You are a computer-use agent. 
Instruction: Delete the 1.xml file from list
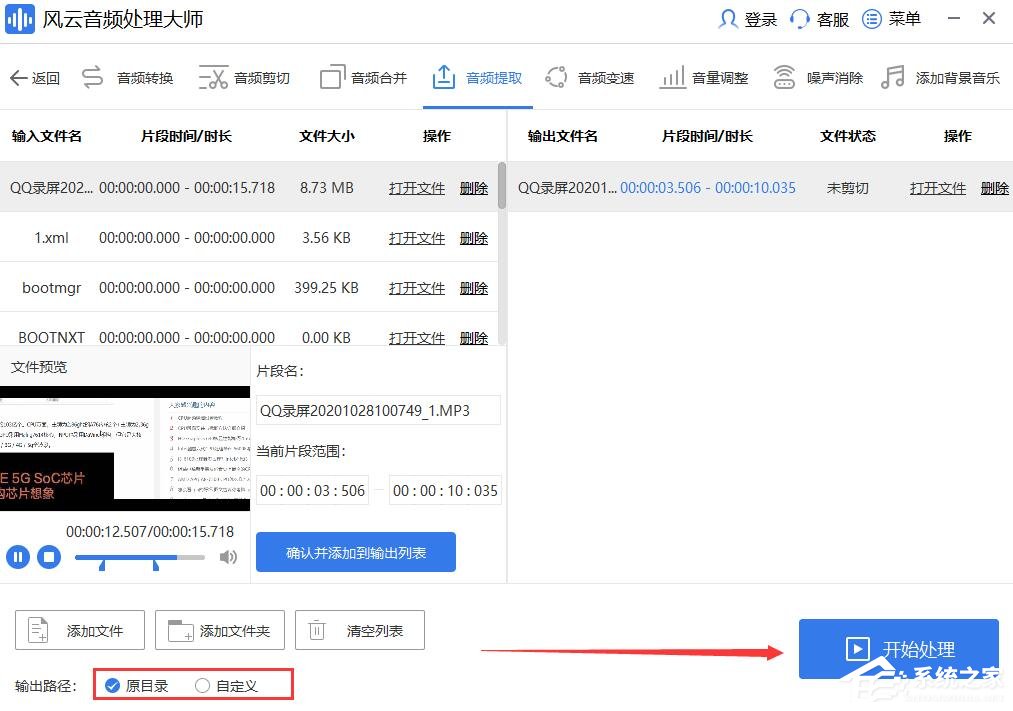point(473,238)
